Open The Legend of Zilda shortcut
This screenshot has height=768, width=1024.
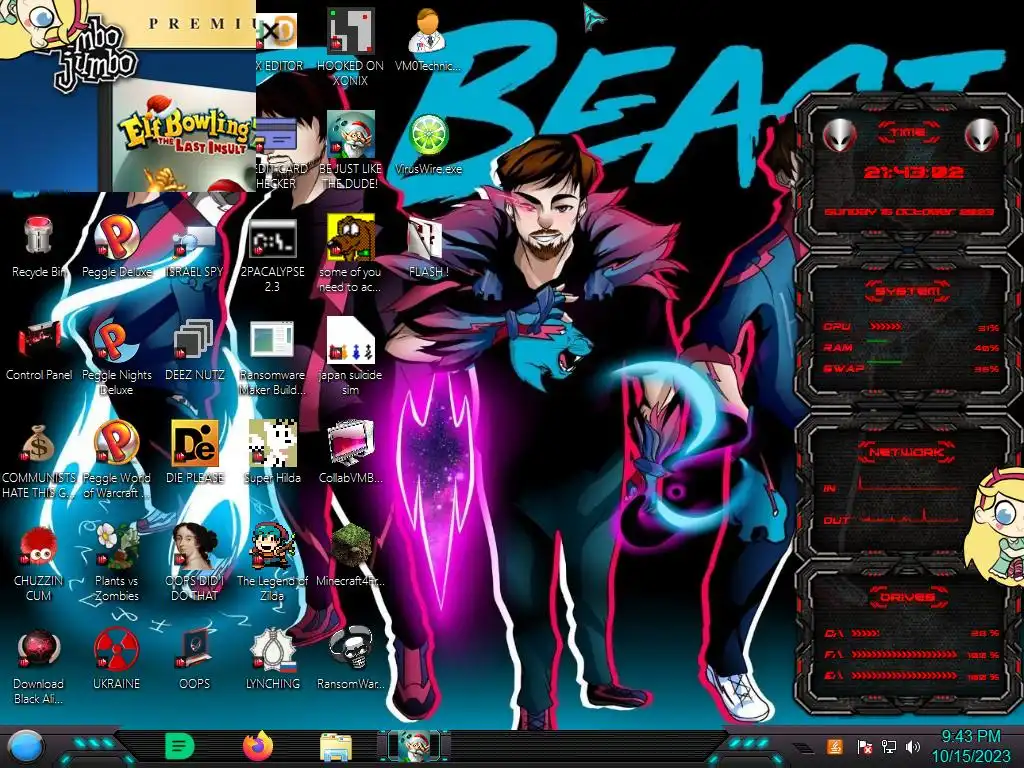click(x=272, y=562)
